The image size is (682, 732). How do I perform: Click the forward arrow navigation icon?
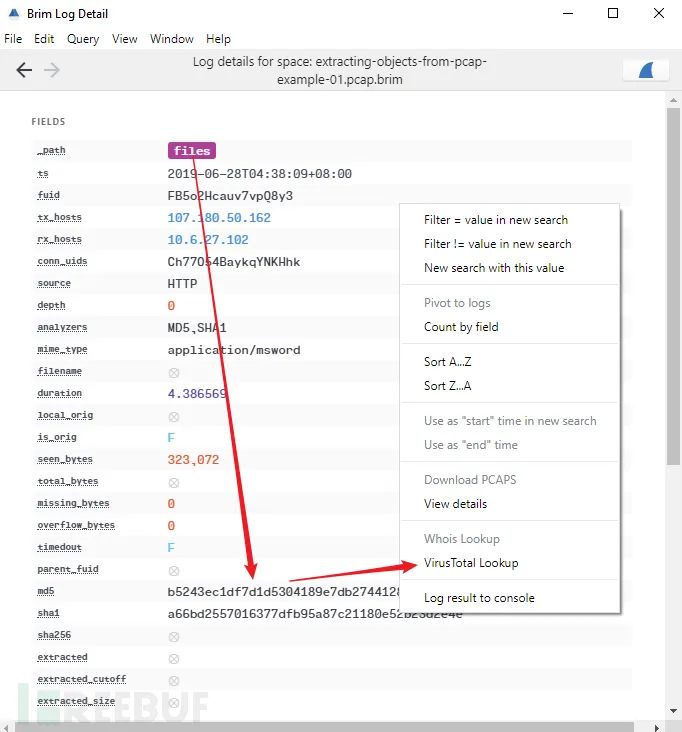click(x=52, y=70)
